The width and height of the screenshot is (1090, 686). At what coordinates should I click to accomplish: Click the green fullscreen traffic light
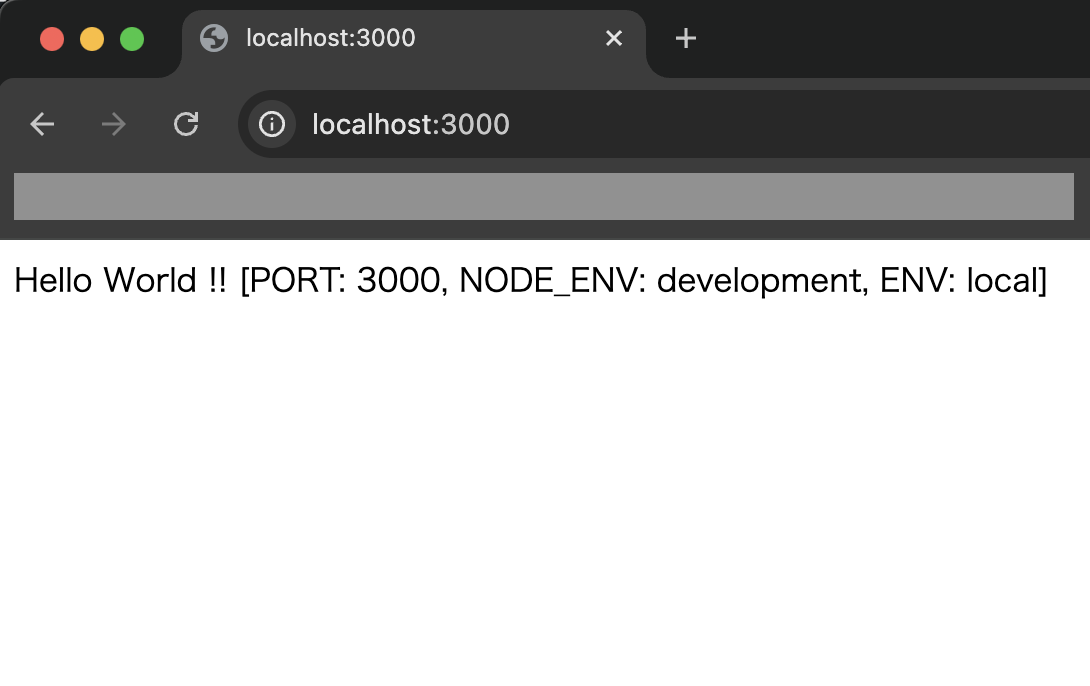(x=131, y=38)
